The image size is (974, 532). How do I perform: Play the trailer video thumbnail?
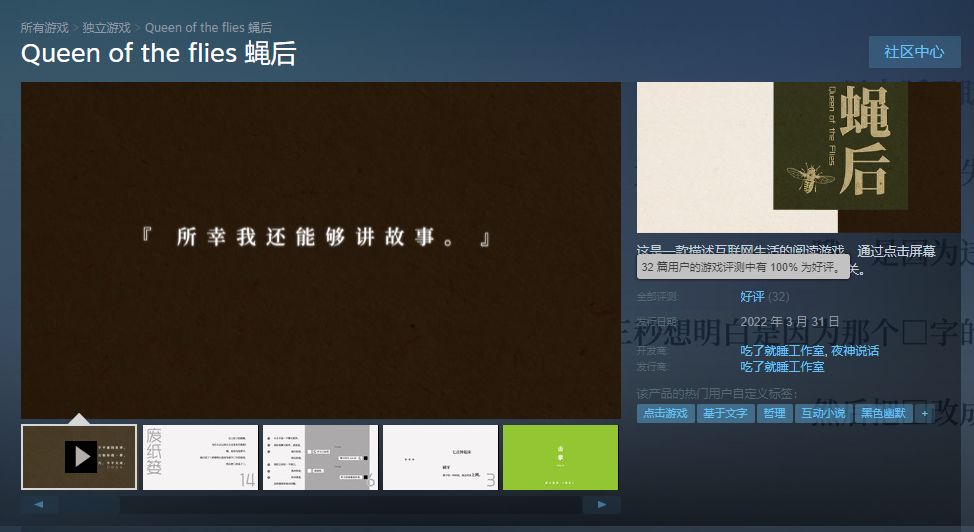[79, 457]
